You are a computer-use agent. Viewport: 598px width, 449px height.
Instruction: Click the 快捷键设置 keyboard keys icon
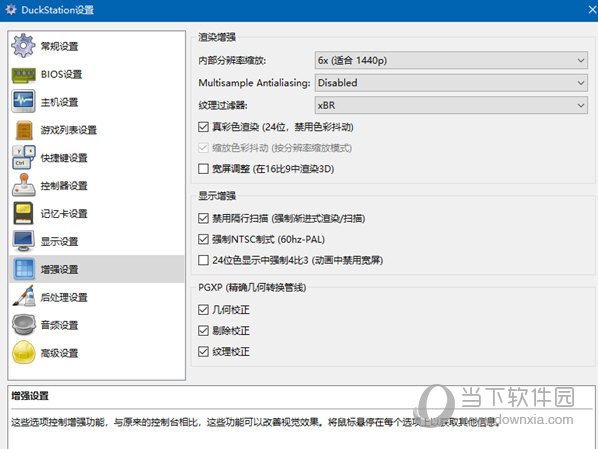[24, 157]
